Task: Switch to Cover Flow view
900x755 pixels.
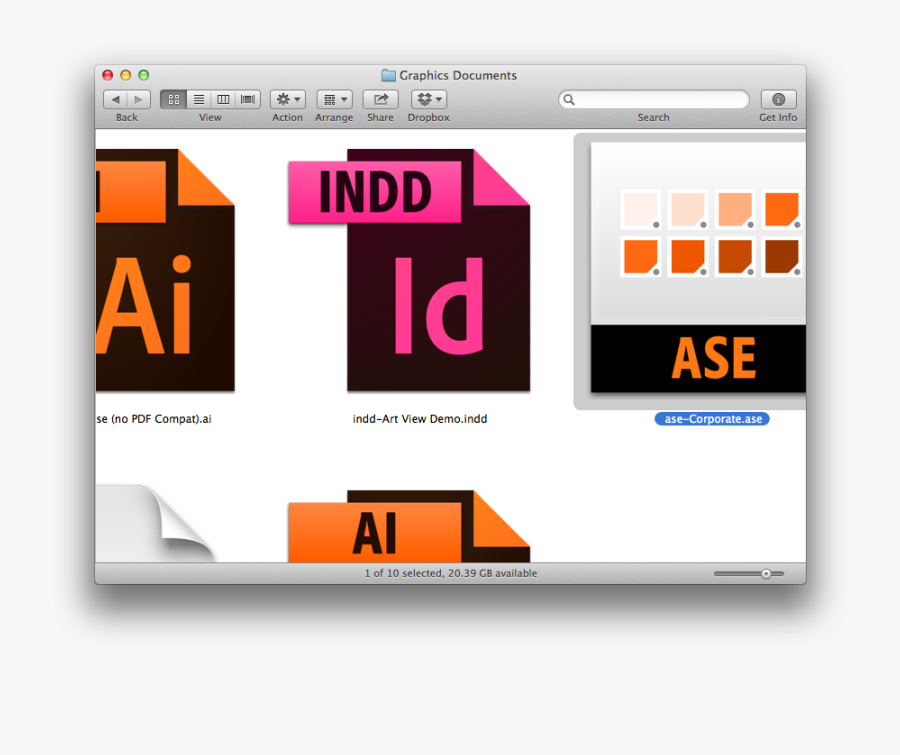Action: pos(246,98)
